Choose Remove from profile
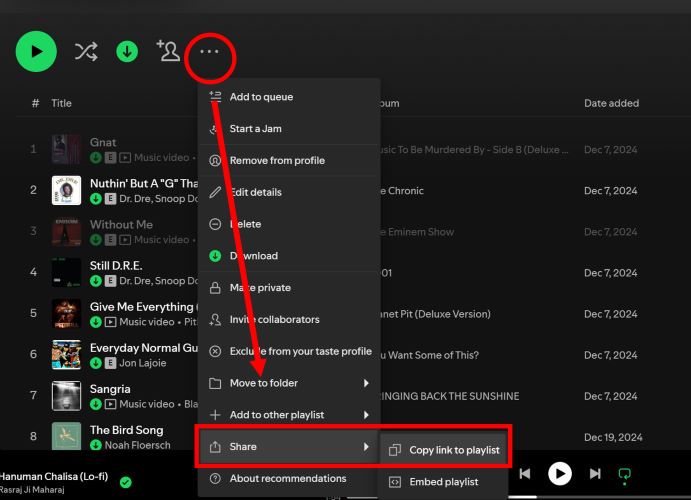 [x=289, y=160]
